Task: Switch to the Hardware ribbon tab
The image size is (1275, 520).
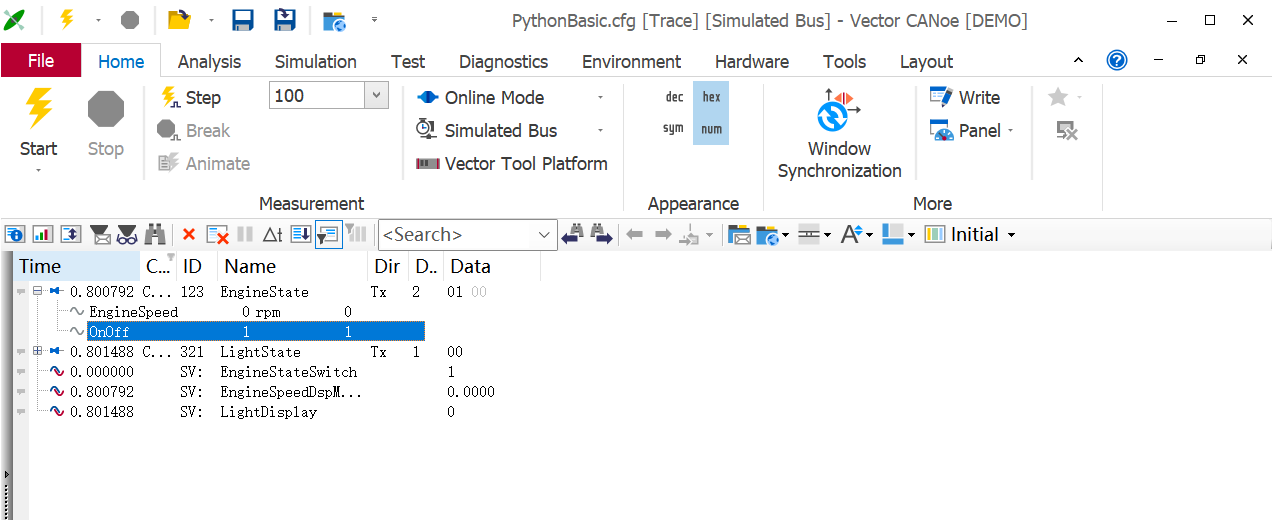Action: 752,61
